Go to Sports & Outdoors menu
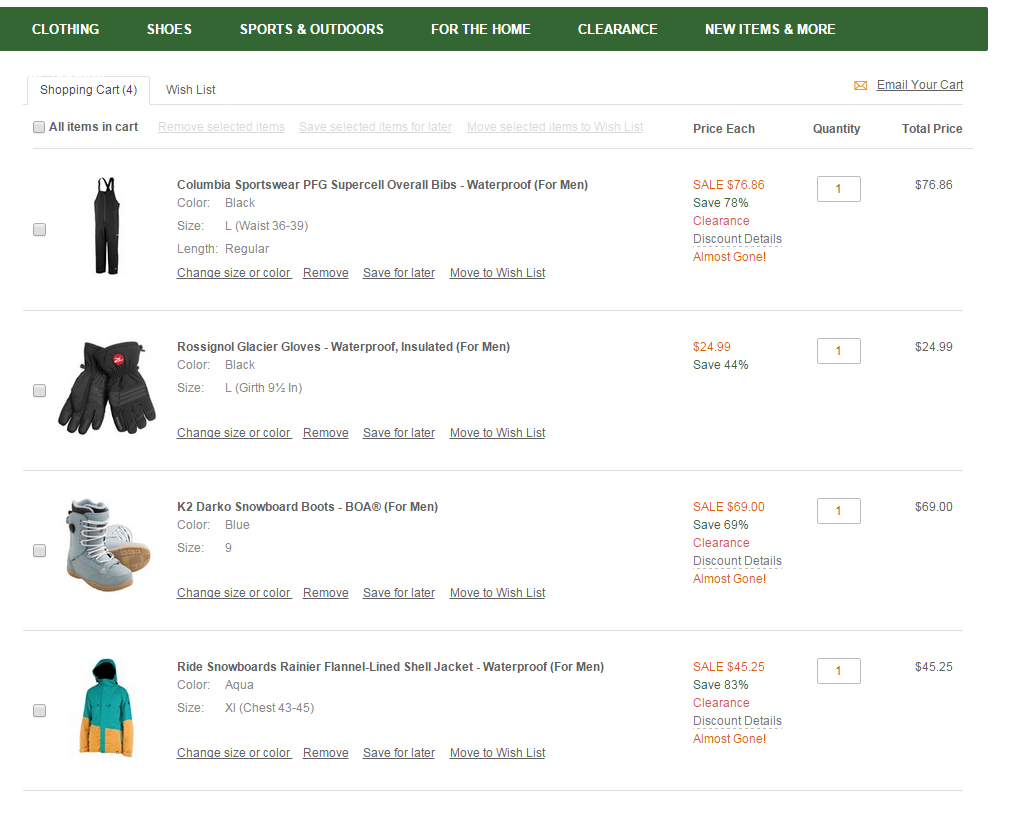The image size is (1029, 822). tap(312, 29)
